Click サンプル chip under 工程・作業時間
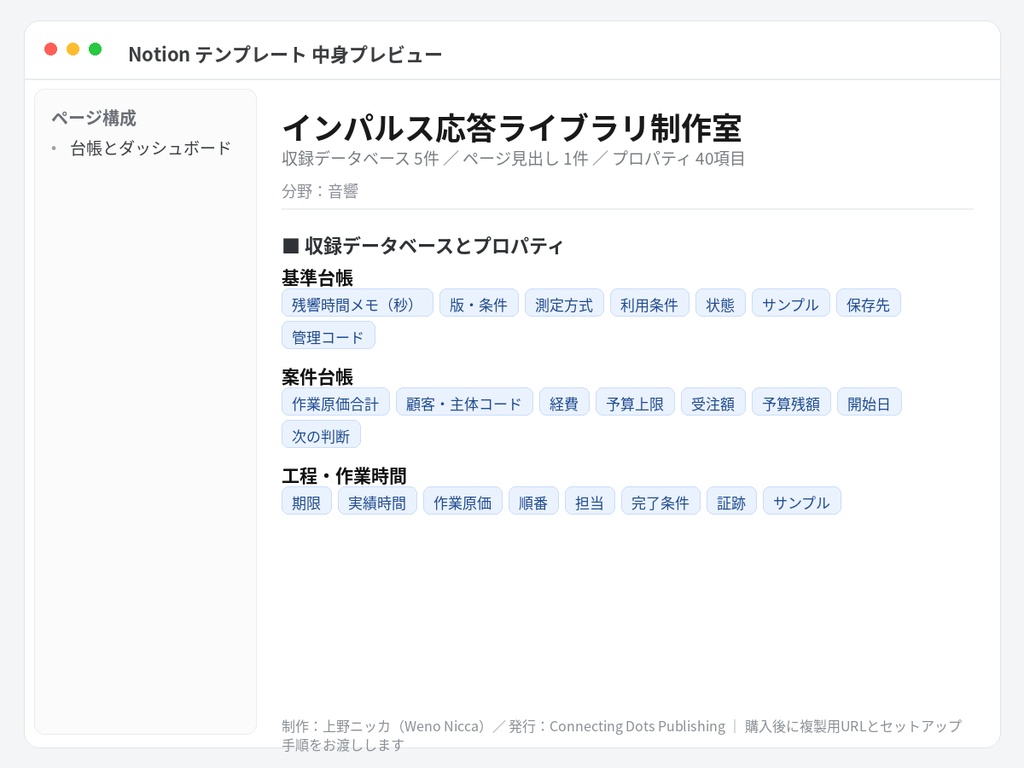This screenshot has width=1024, height=768. [x=802, y=502]
